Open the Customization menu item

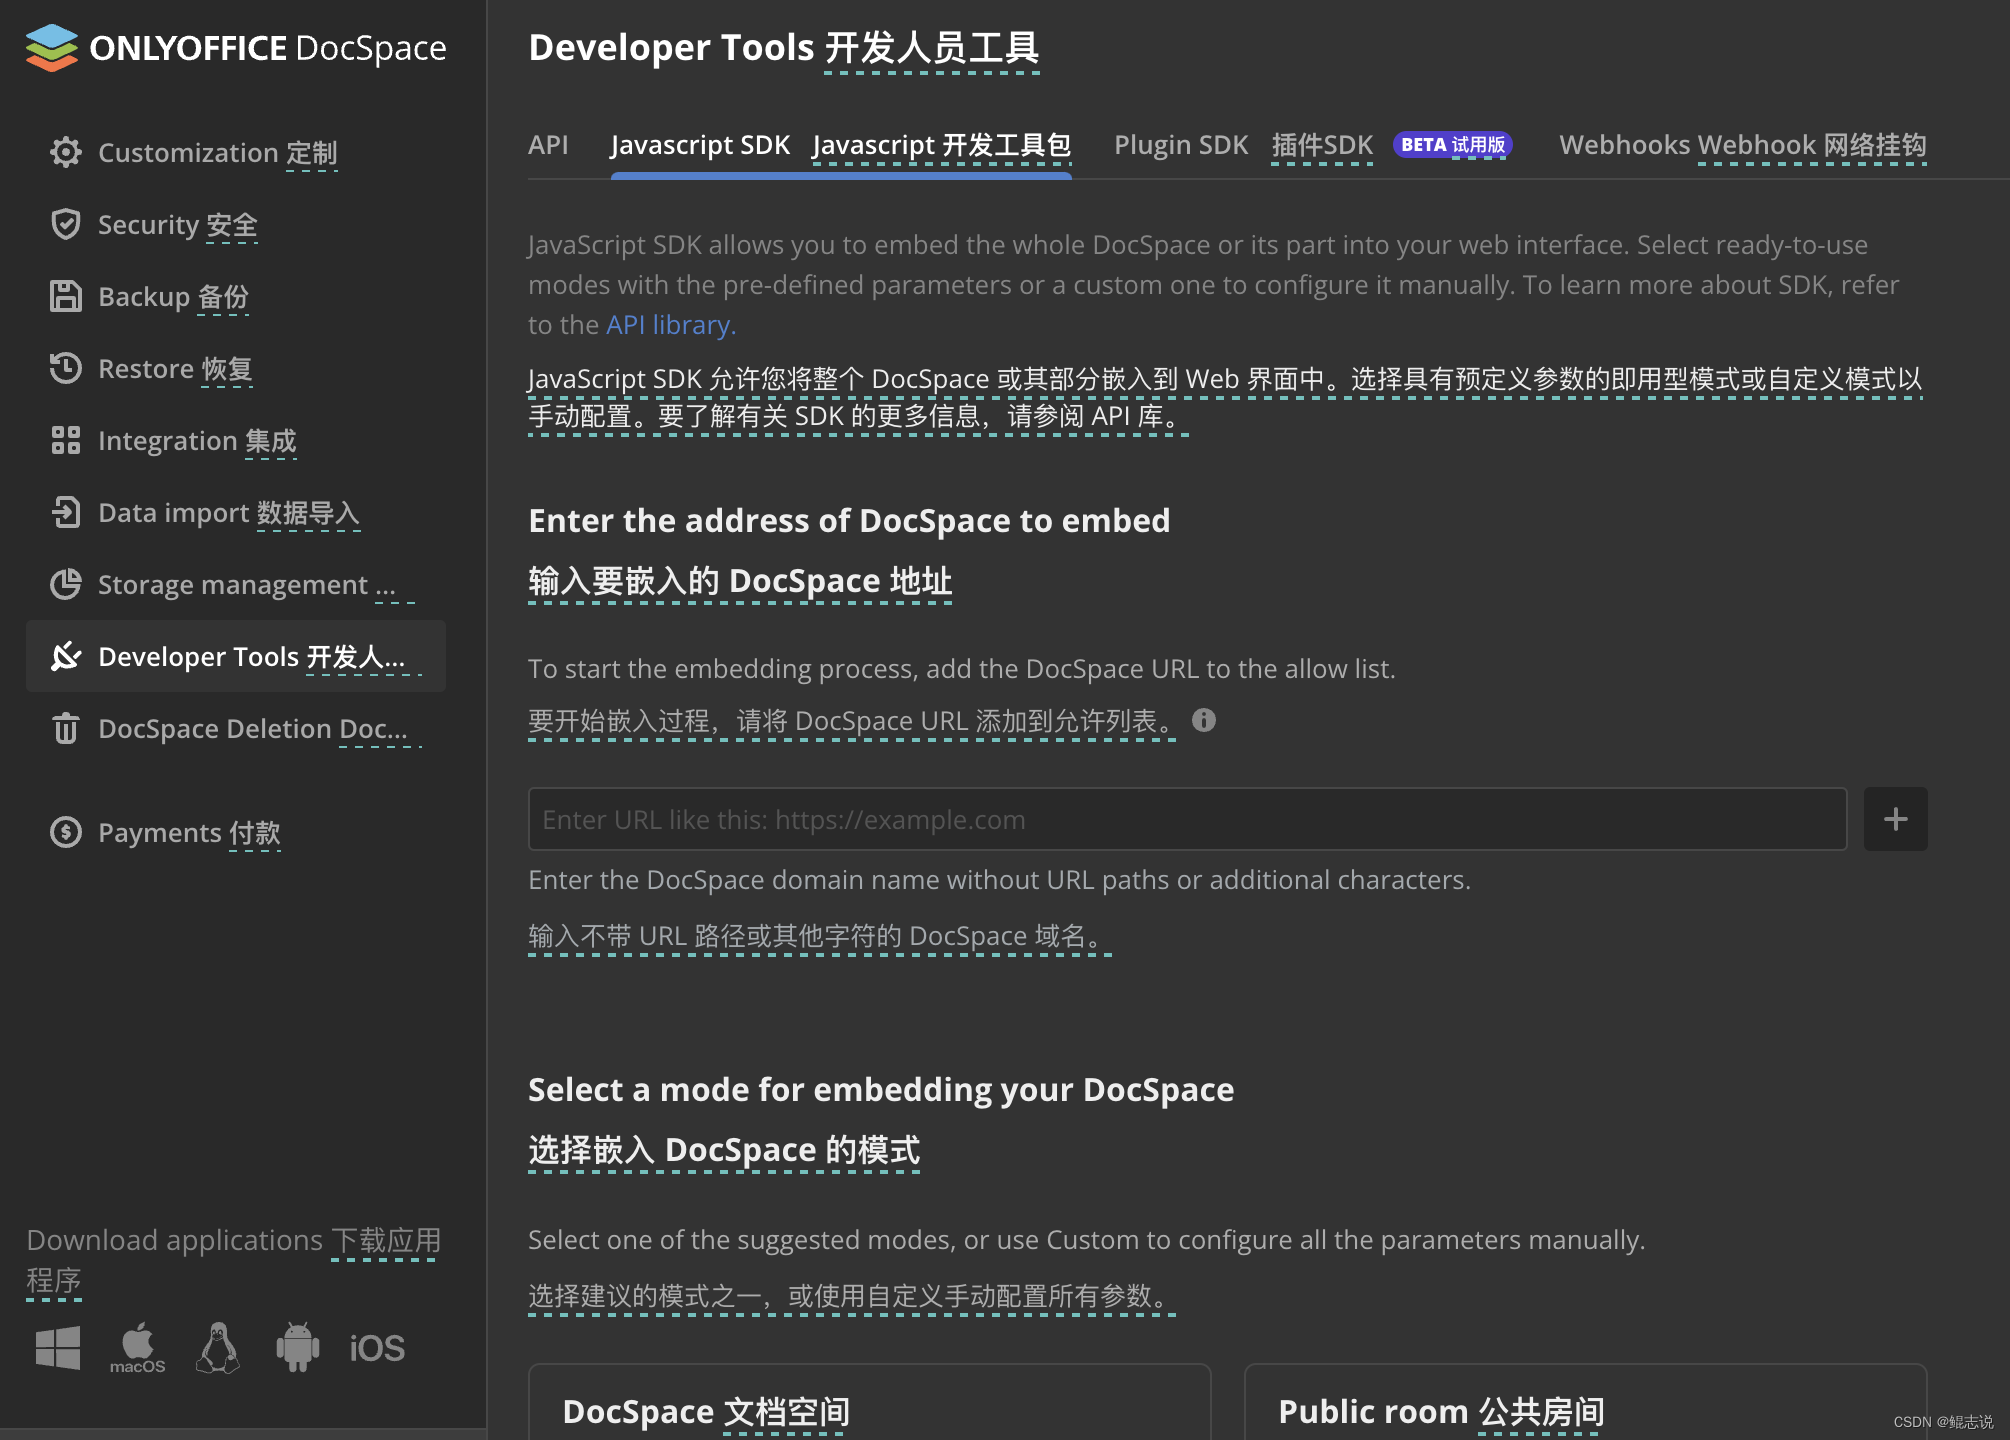pyautogui.click(x=236, y=152)
